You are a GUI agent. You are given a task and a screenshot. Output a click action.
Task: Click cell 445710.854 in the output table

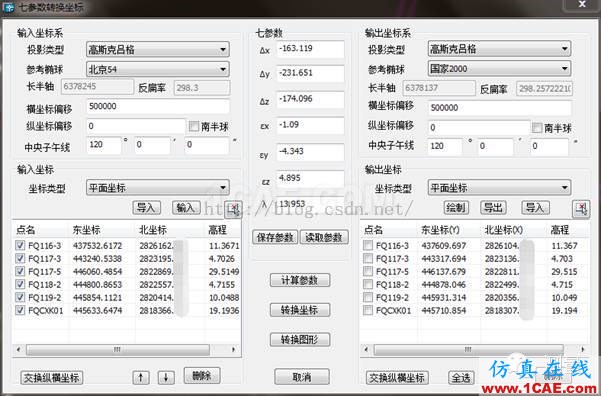444,311
